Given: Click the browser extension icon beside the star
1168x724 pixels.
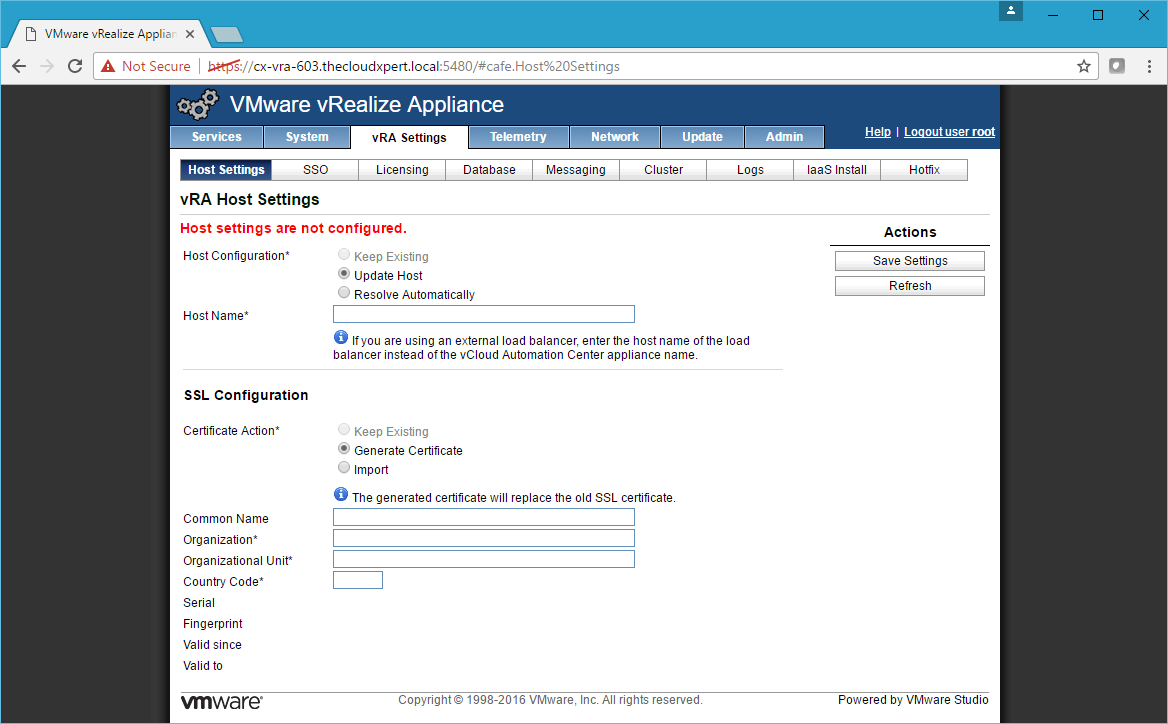Looking at the screenshot, I should click(1117, 66).
